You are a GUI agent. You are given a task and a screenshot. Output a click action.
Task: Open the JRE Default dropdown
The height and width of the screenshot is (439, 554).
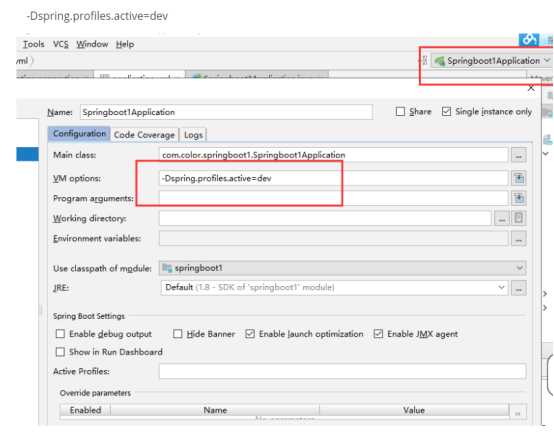[x=334, y=287]
